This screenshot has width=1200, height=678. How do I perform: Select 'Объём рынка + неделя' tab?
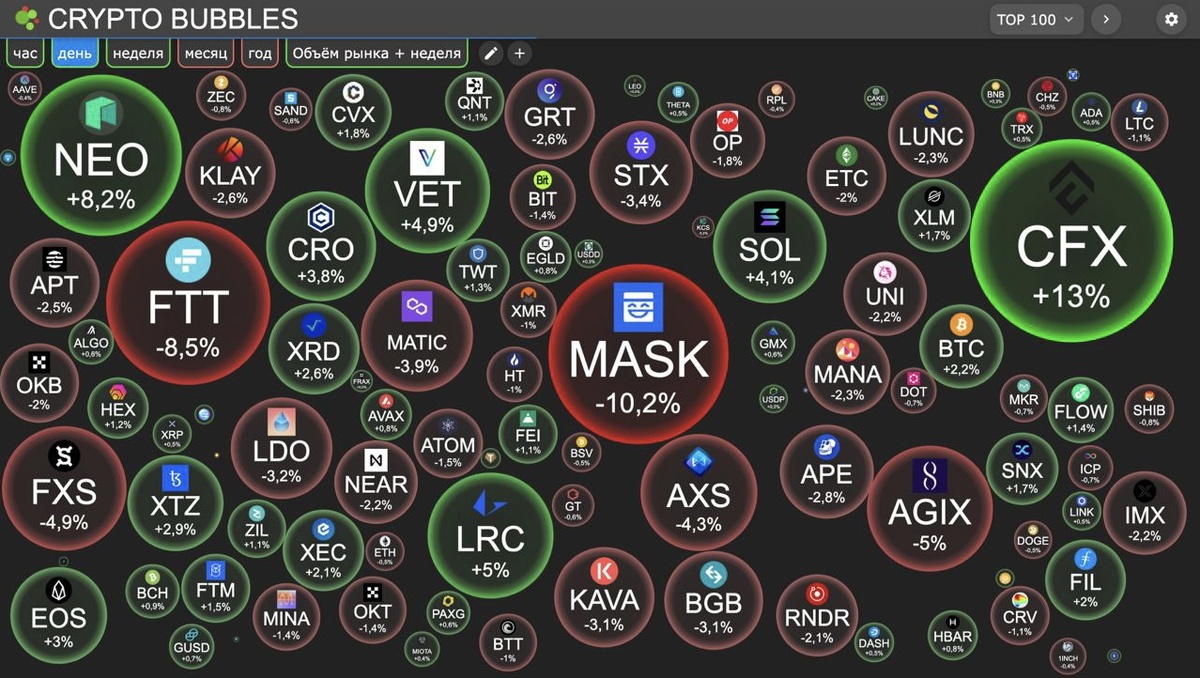(x=378, y=53)
